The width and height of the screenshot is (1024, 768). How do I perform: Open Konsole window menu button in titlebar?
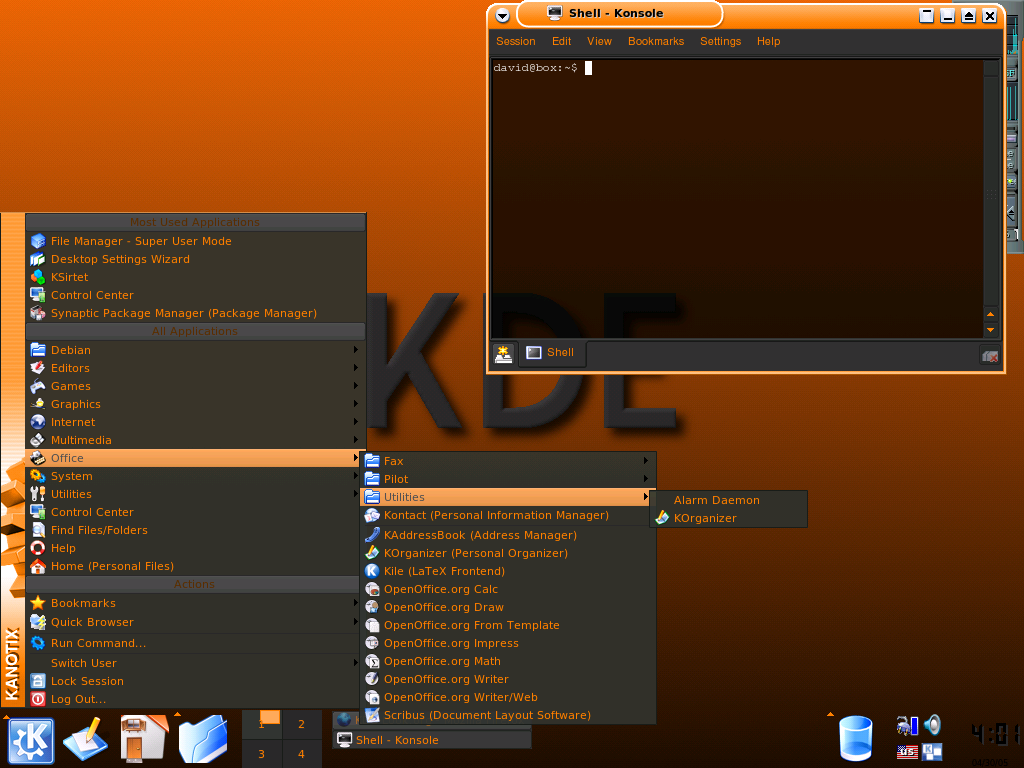coord(502,16)
